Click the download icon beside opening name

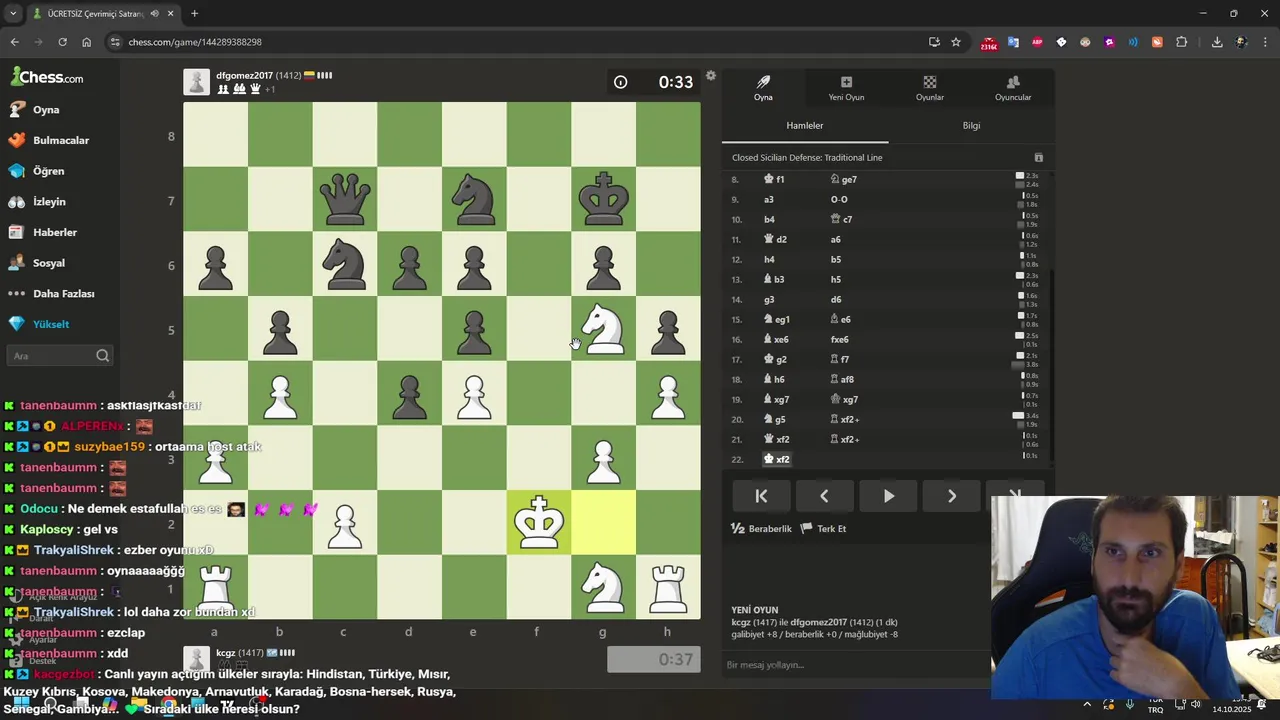click(x=1038, y=158)
